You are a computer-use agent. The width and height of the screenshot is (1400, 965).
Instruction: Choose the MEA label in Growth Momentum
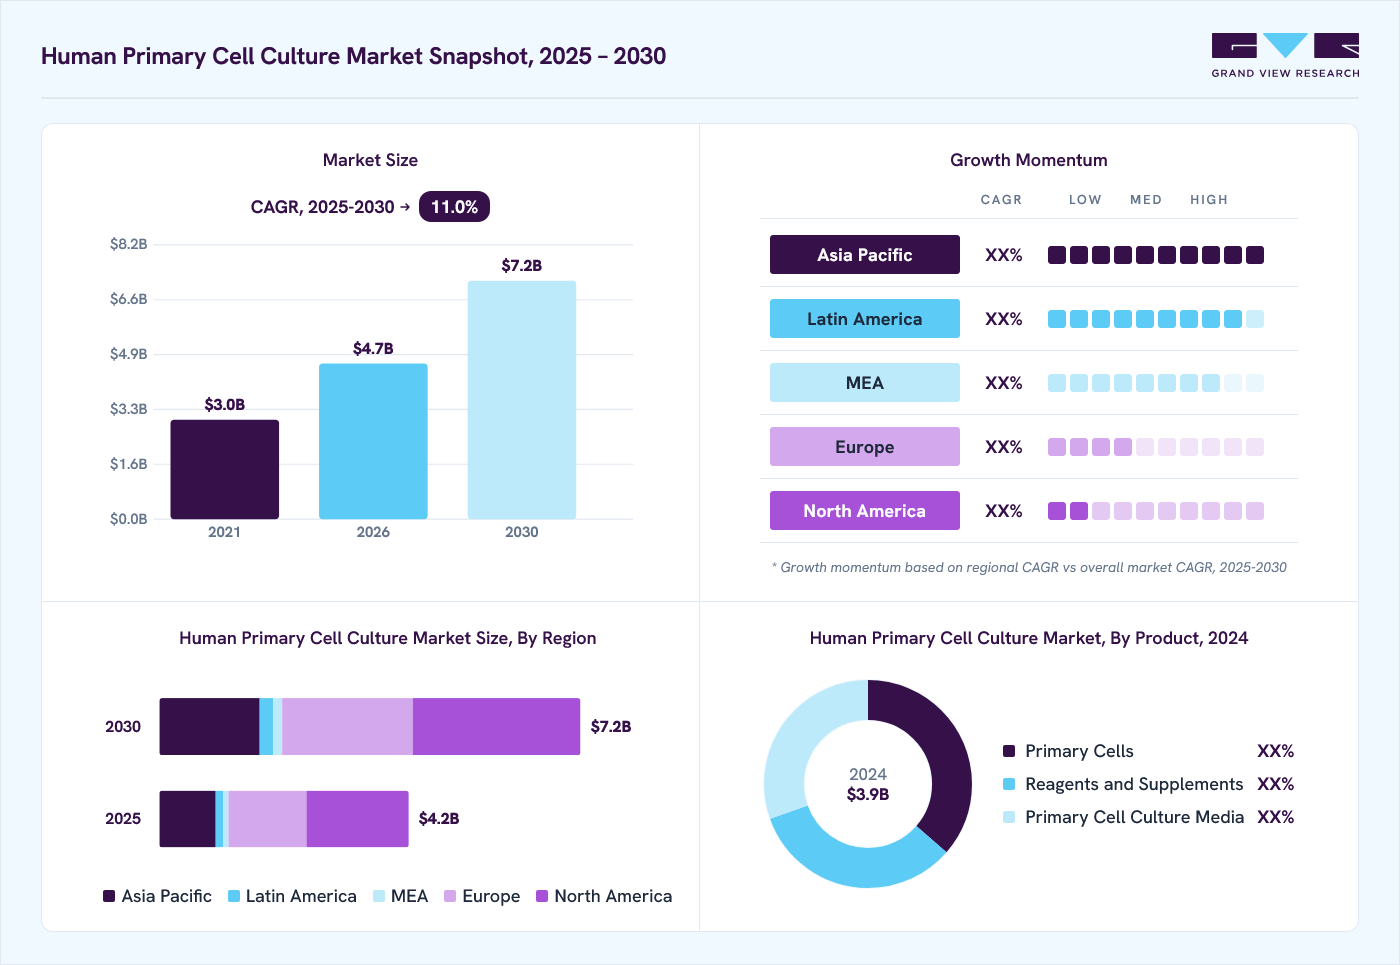click(x=865, y=383)
